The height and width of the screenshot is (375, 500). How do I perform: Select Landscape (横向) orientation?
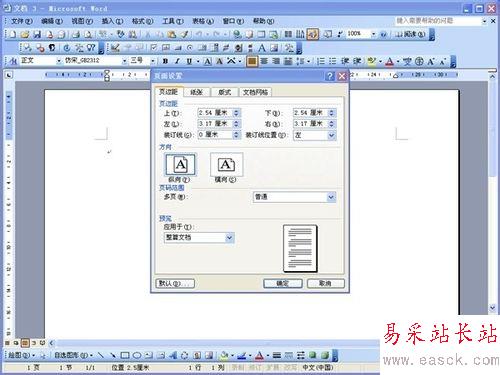pos(226,165)
